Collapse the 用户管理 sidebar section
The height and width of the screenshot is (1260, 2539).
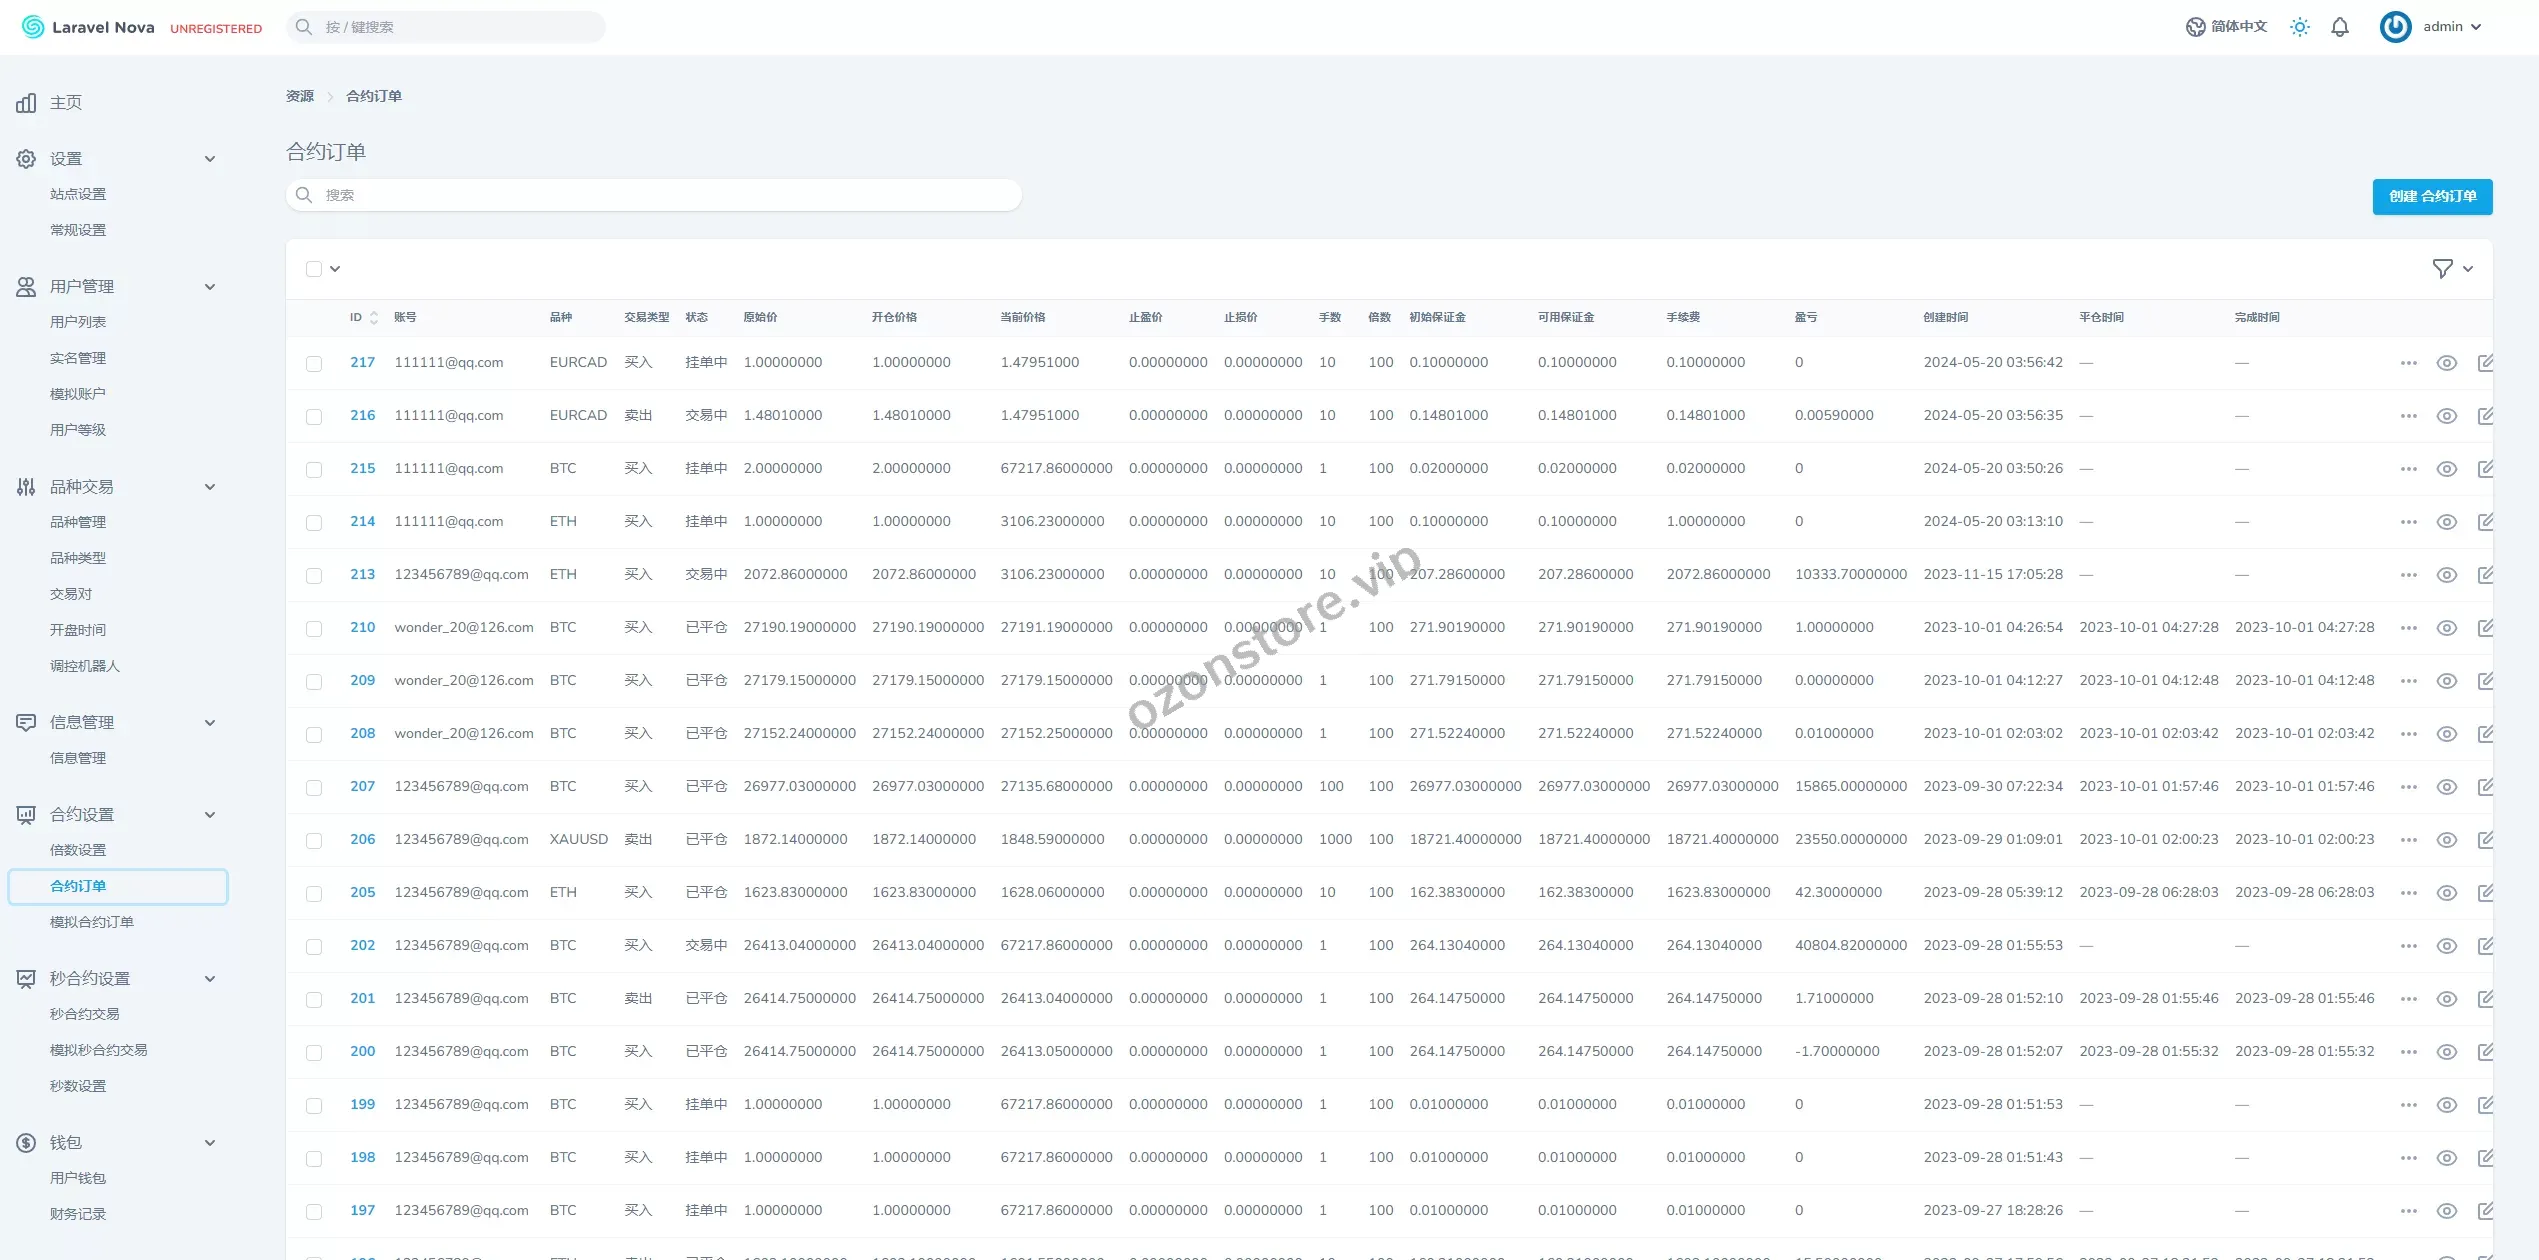(210, 287)
